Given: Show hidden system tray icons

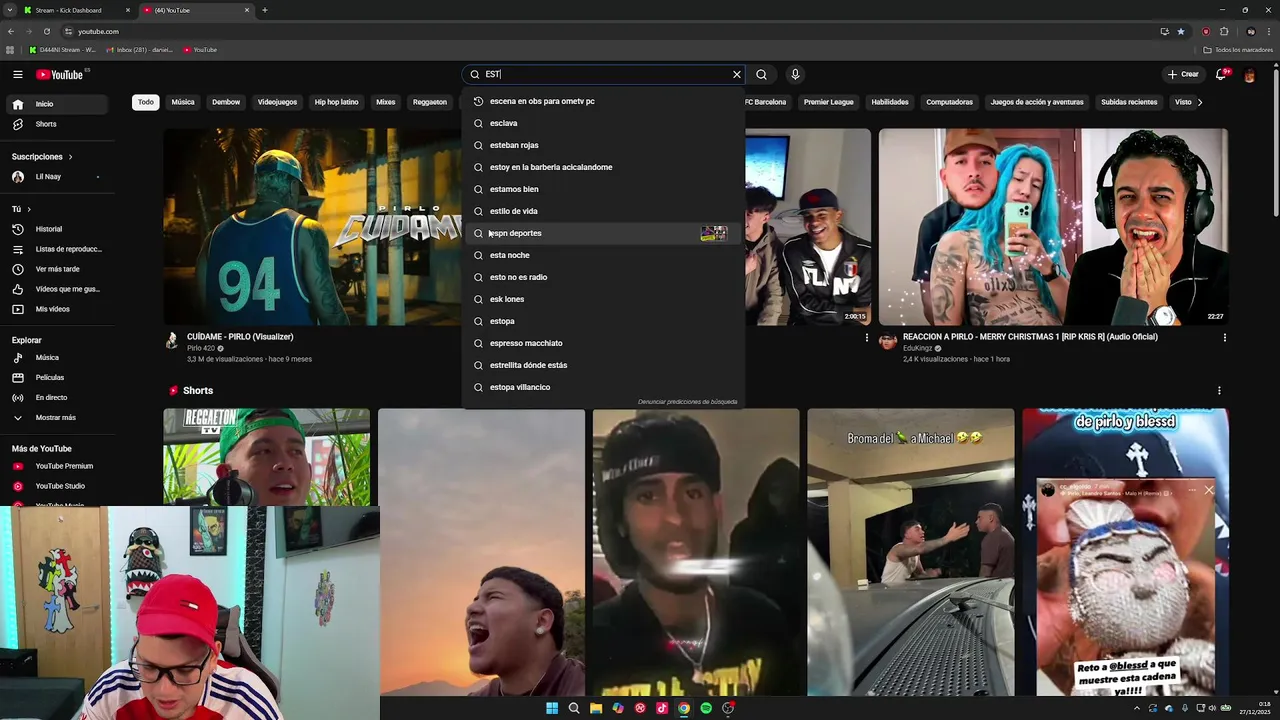Looking at the screenshot, I should pyautogui.click(x=1137, y=708).
